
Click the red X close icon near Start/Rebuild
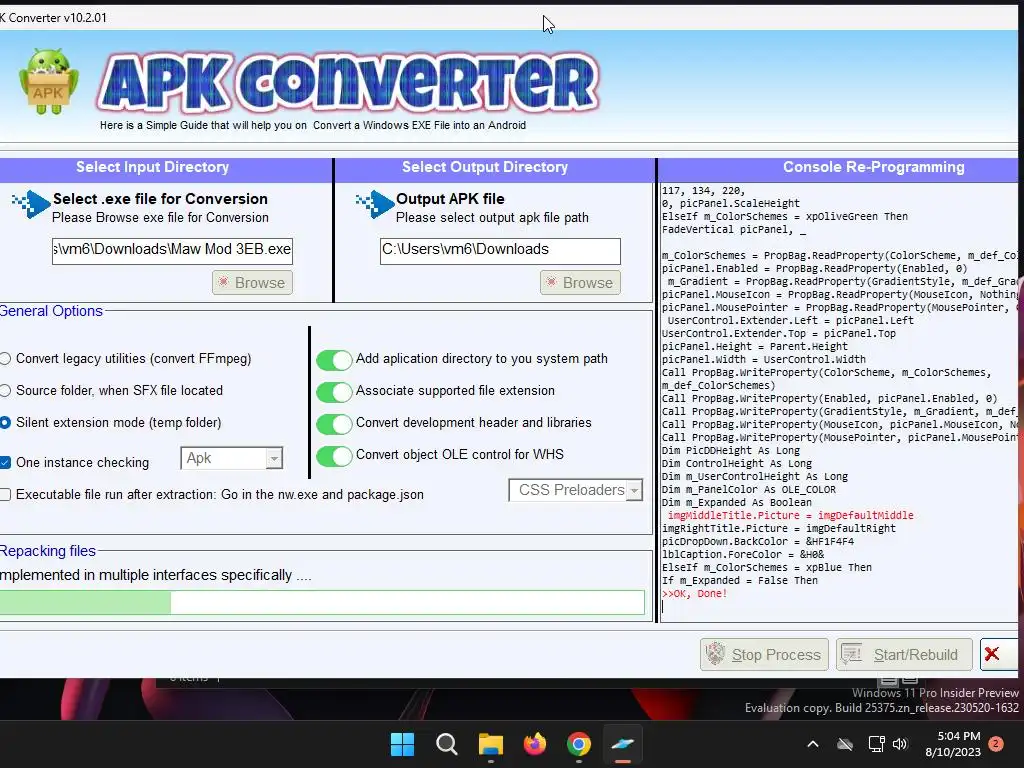click(x=992, y=654)
